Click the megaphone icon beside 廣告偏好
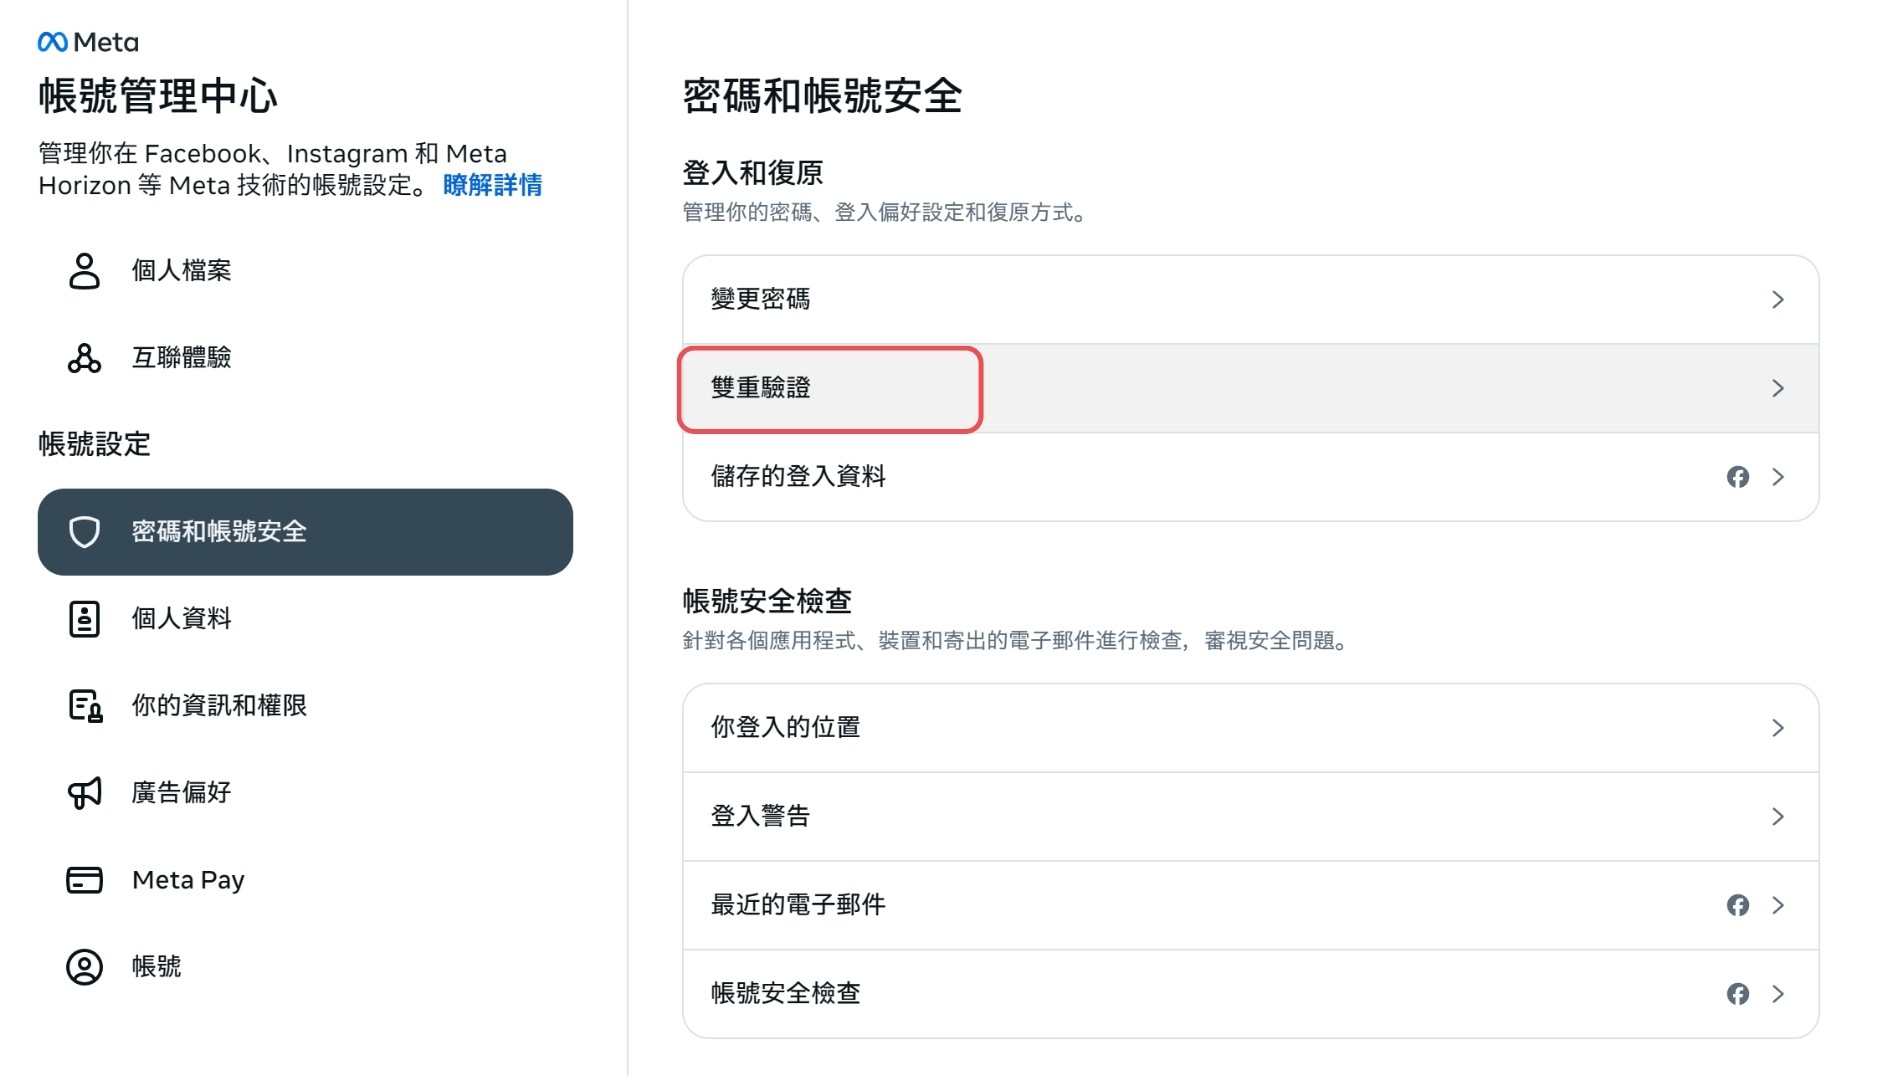This screenshot has width=1885, height=1080. (x=84, y=793)
